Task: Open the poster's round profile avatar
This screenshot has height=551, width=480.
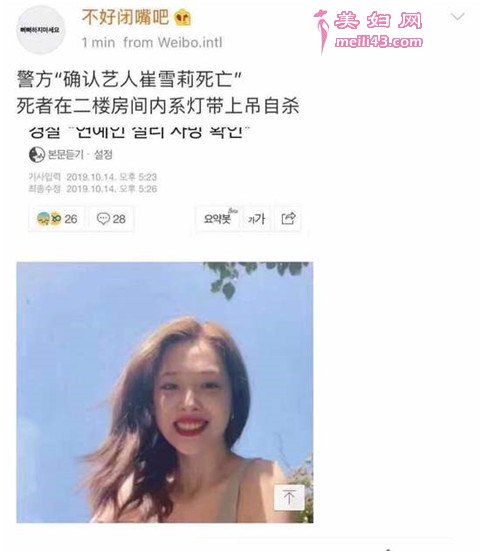Action: tap(41, 30)
